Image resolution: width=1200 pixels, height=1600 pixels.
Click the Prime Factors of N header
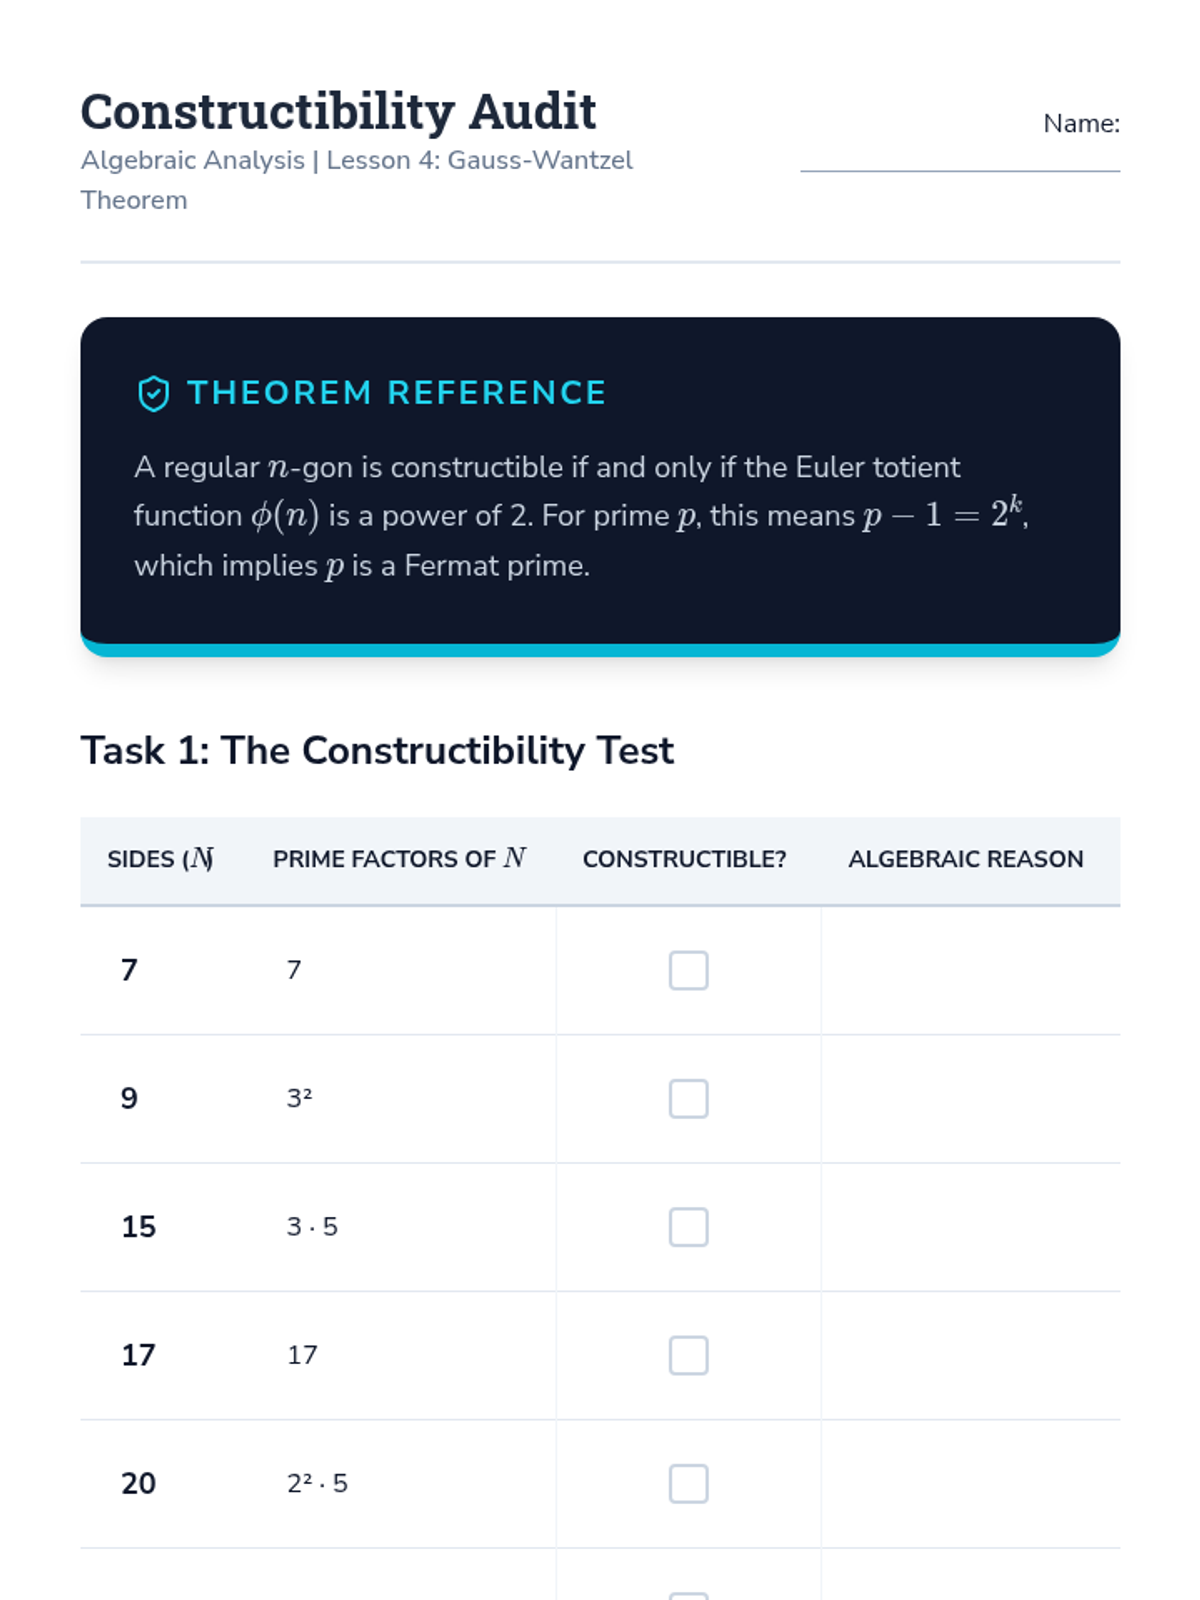pyautogui.click(x=399, y=860)
